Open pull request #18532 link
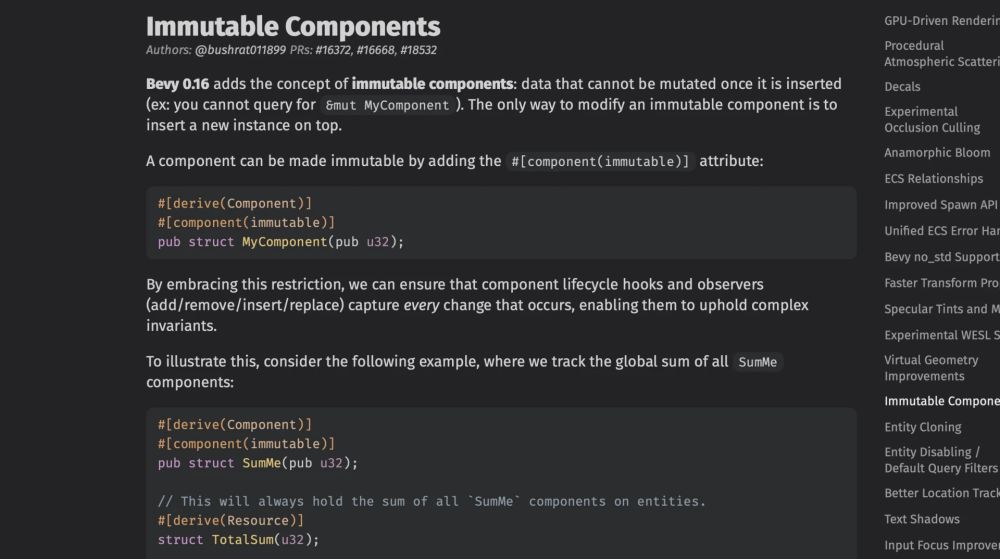 (418, 50)
